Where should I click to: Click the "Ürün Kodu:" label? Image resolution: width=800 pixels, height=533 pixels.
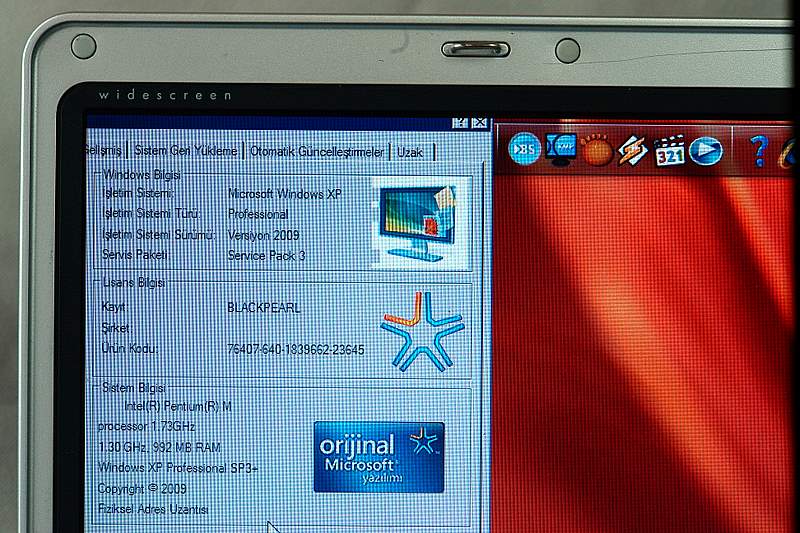coord(130,348)
